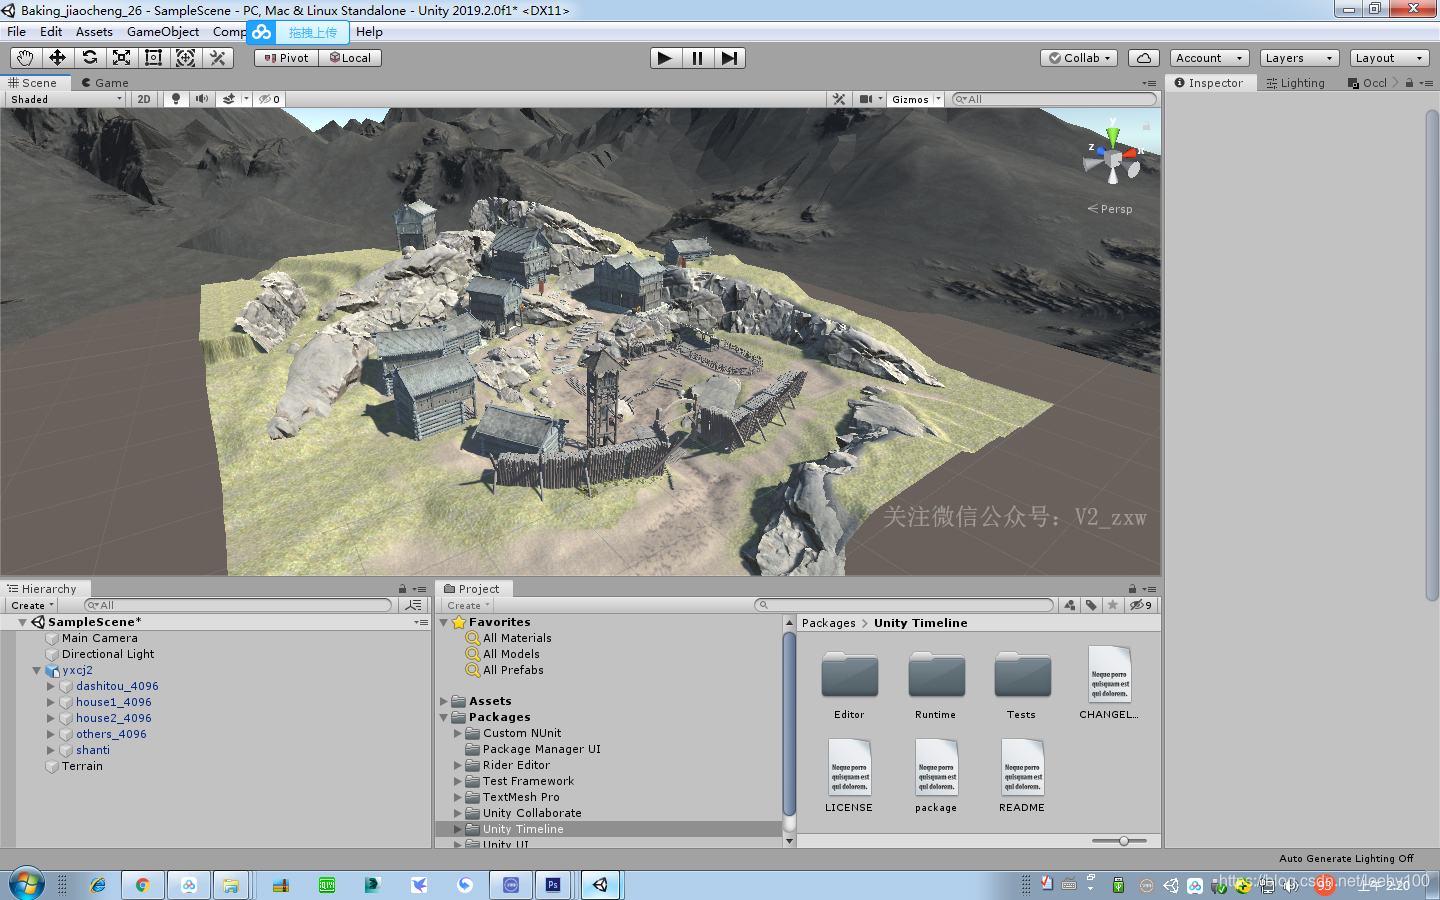
Task: Open the File menu
Action: tap(17, 32)
